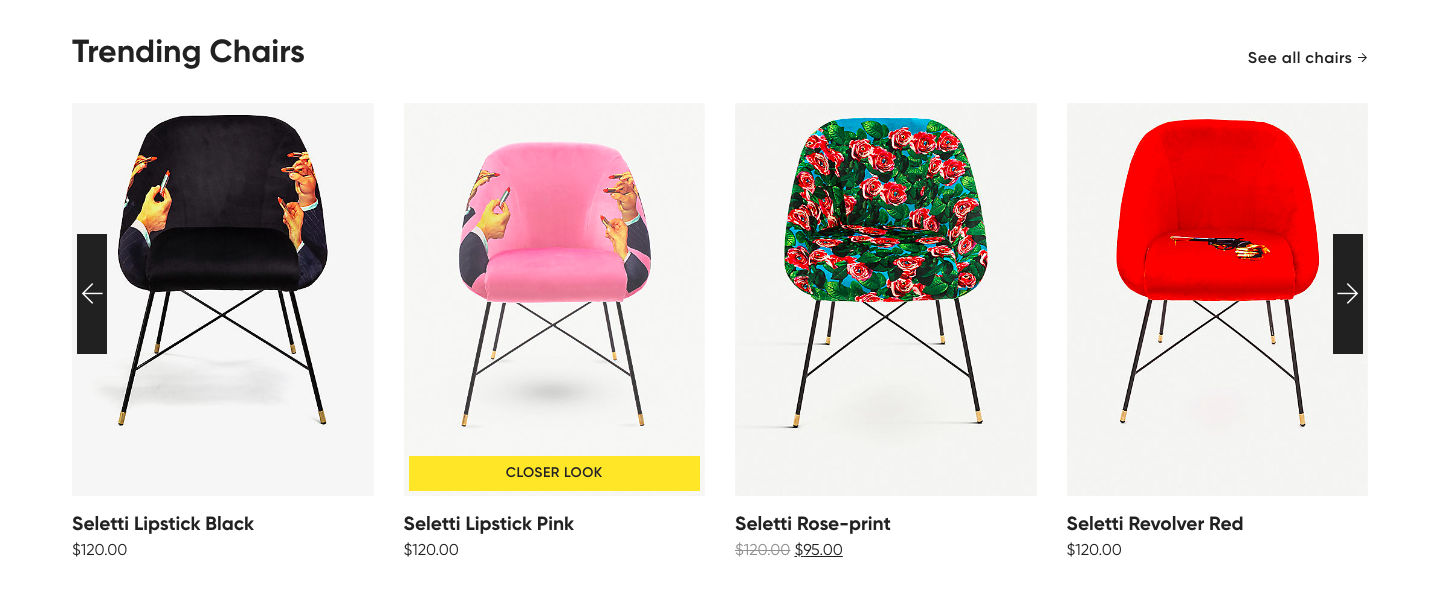Click the Trending Chairs heading
This screenshot has height=600, width=1440.
(188, 52)
